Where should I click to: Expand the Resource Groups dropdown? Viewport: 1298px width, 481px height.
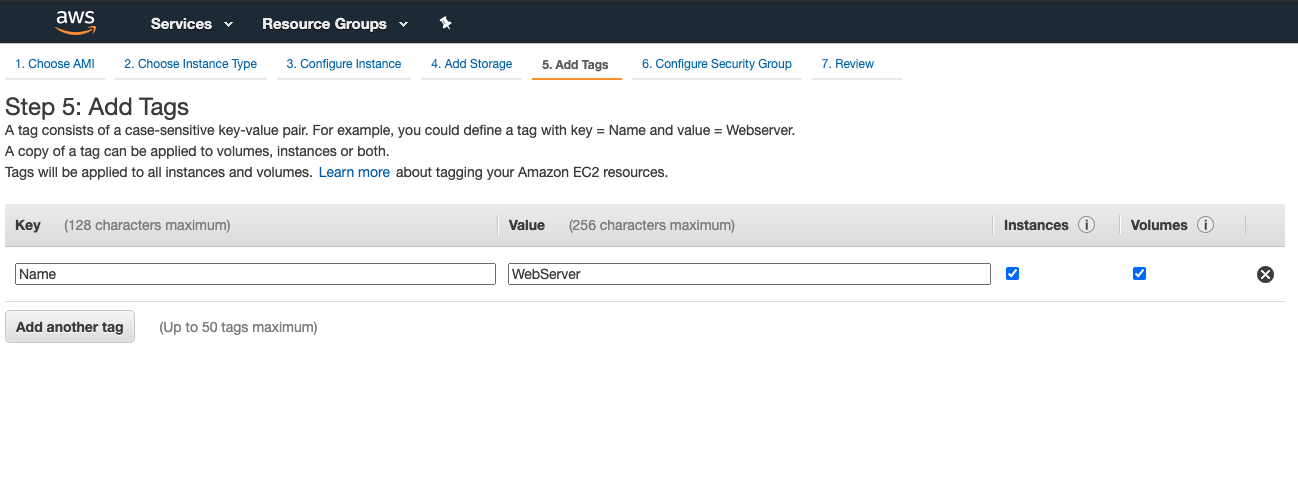pos(335,23)
